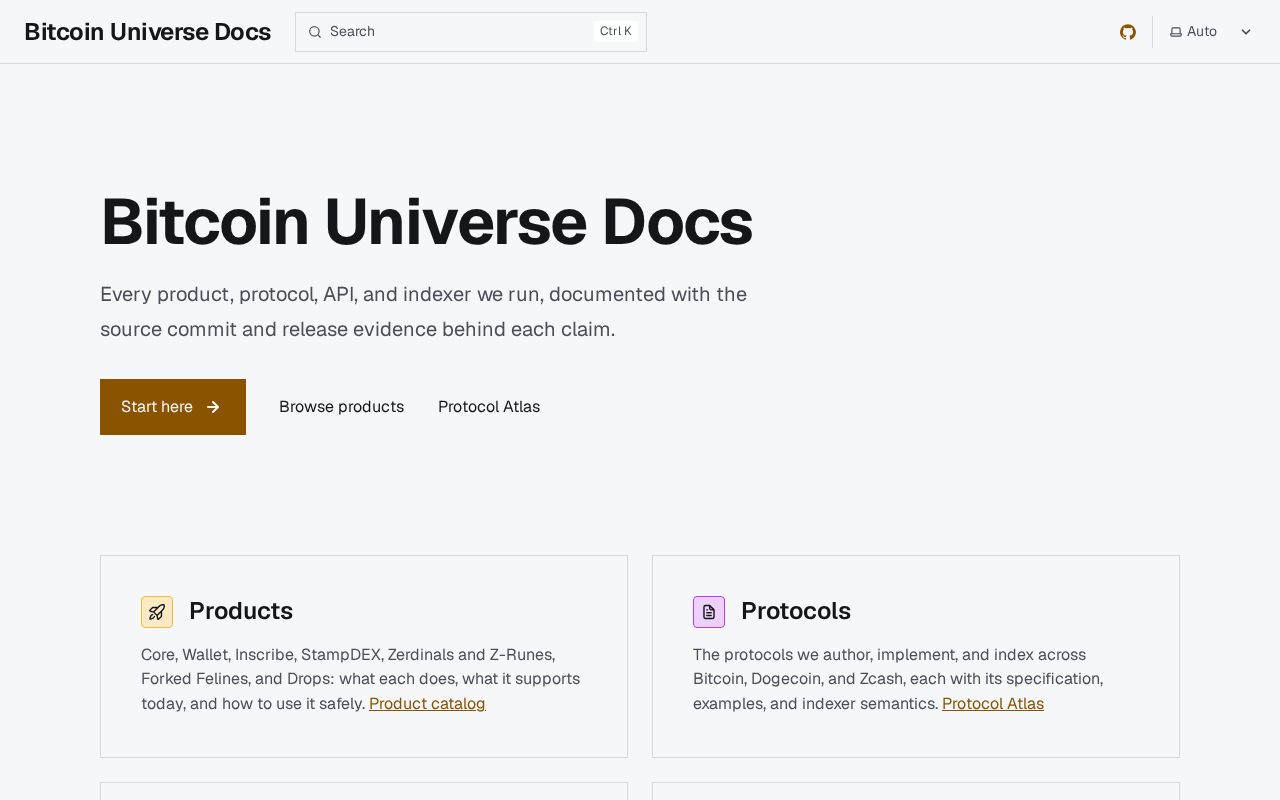1280x800 pixels.
Task: Open the Browse products link
Action: (341, 407)
